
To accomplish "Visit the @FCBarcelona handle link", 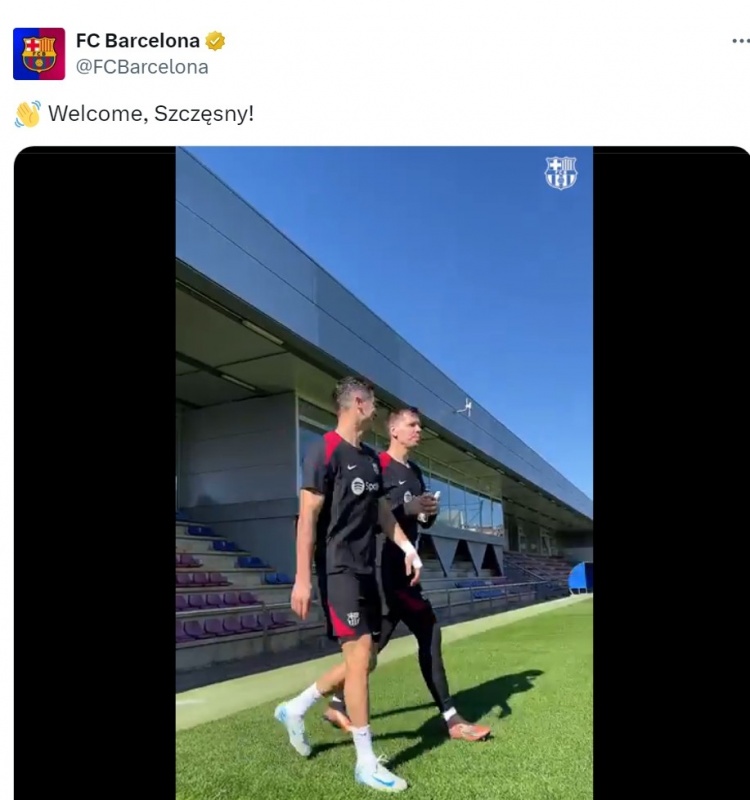I will click(142, 67).
